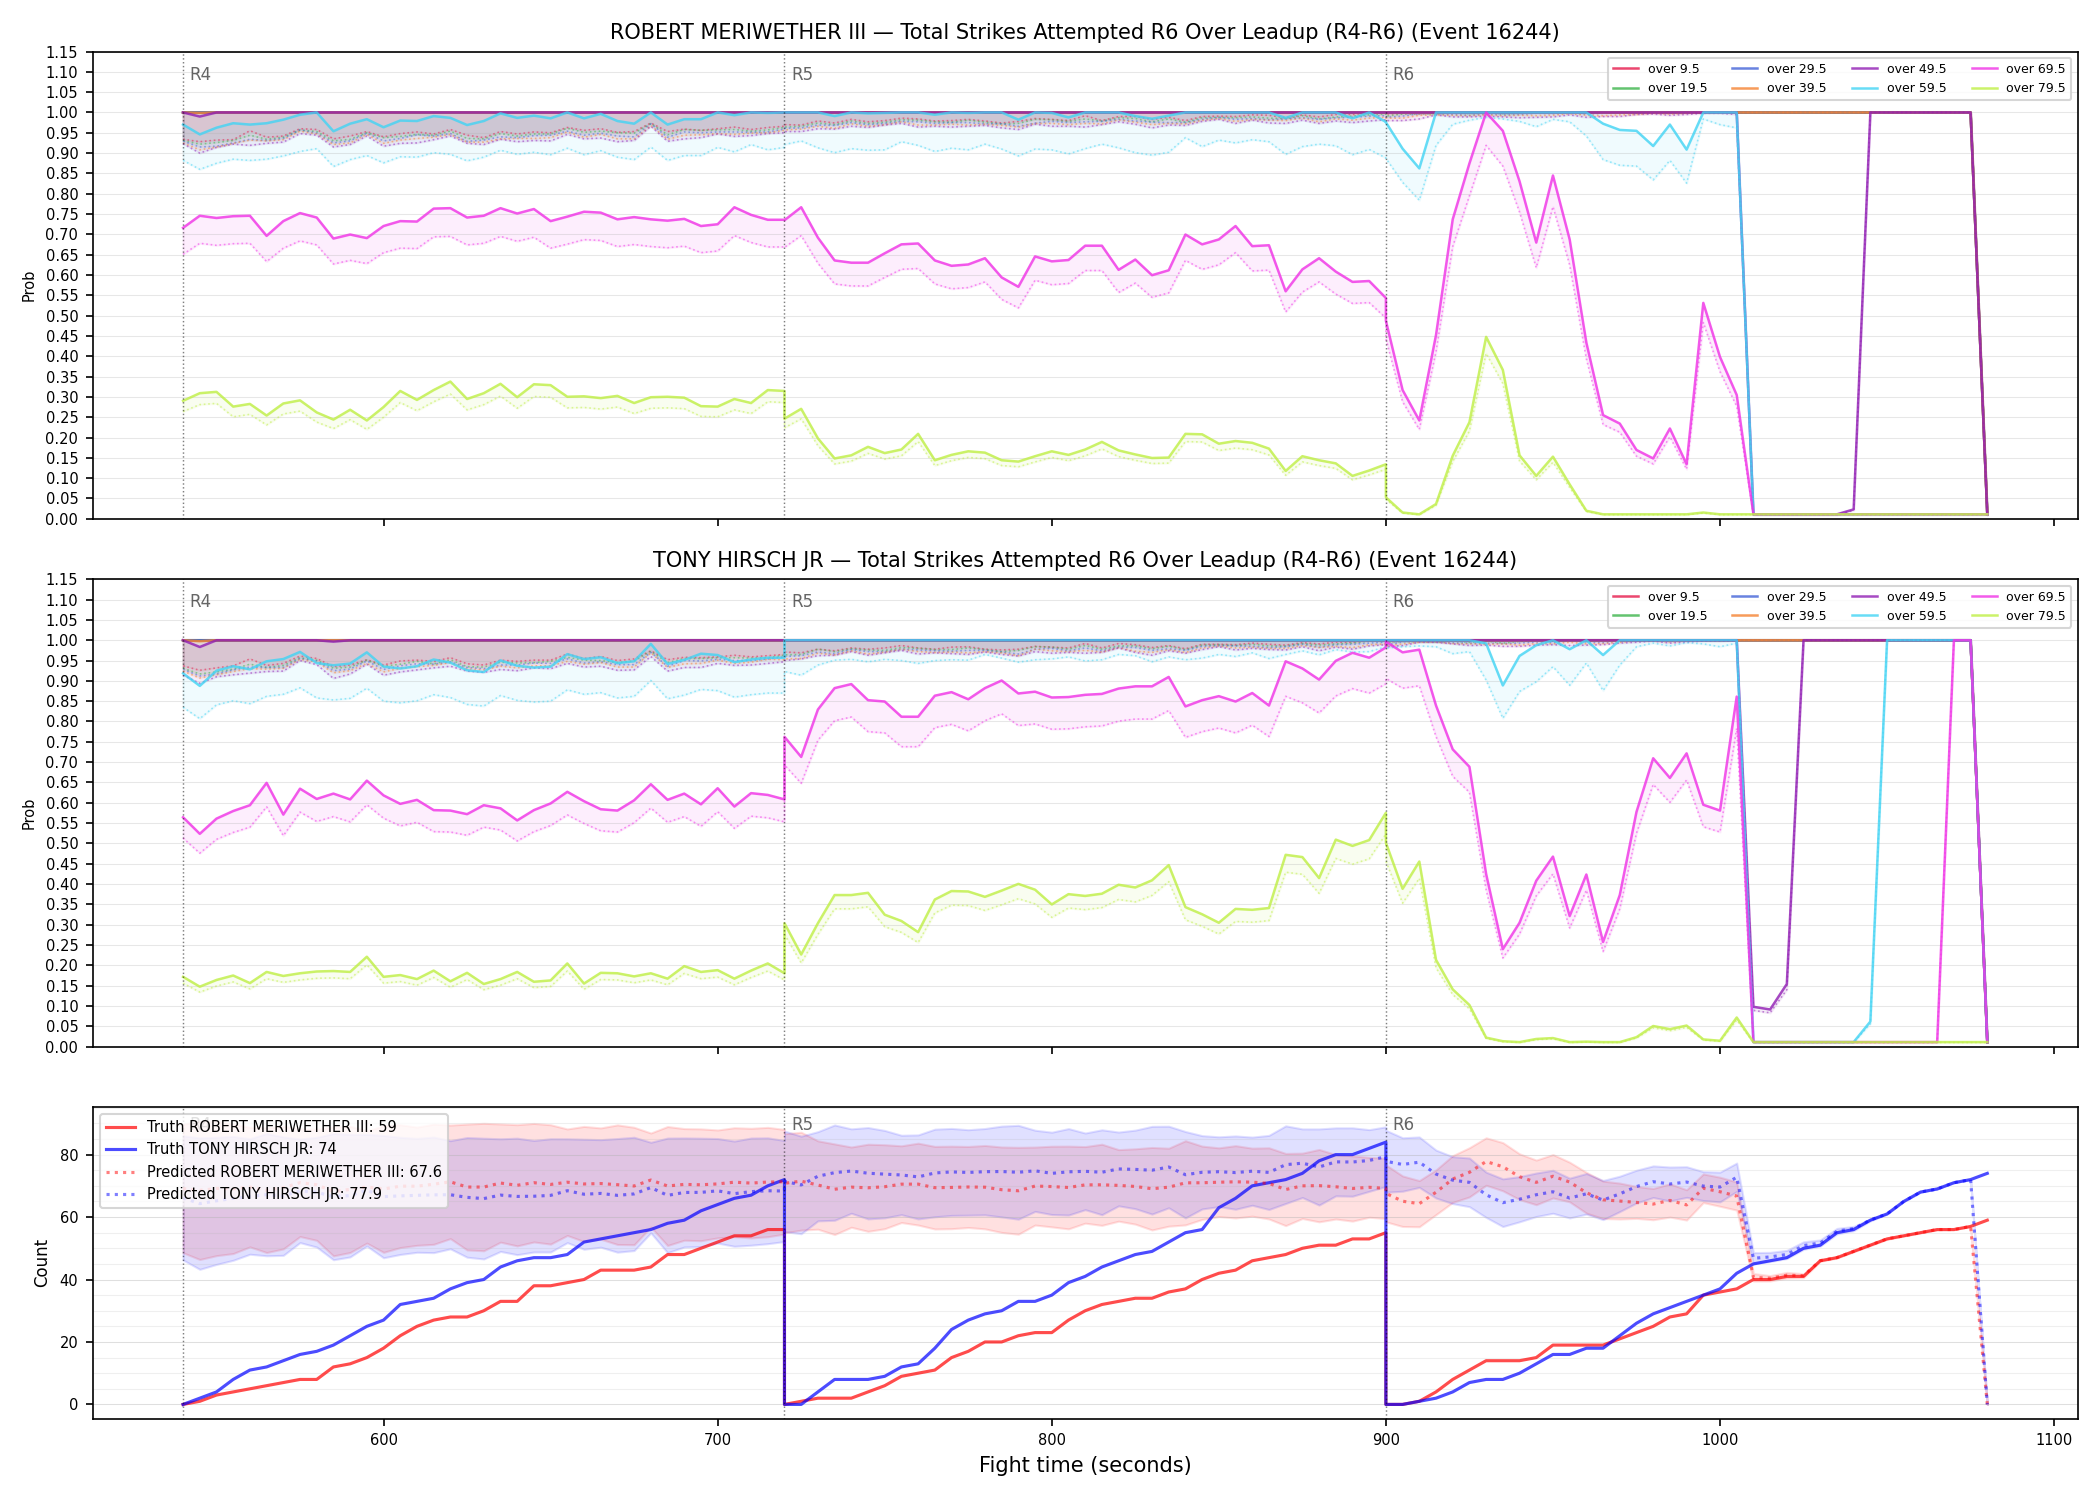The image size is (2100, 1500).
Task: Click the 60 tick on the Count axis
Action: (x=70, y=1217)
